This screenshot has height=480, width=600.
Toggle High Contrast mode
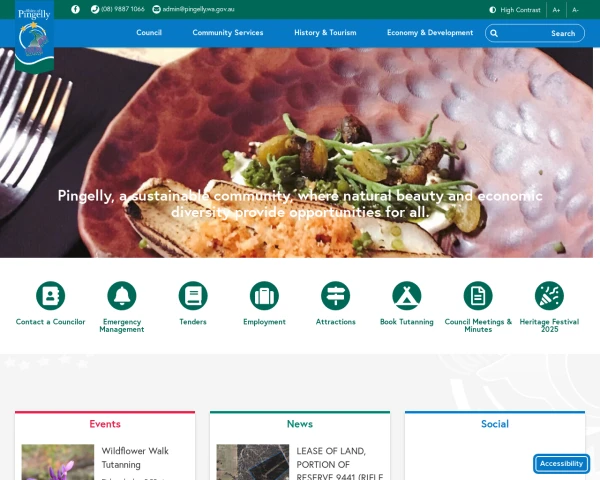point(515,10)
